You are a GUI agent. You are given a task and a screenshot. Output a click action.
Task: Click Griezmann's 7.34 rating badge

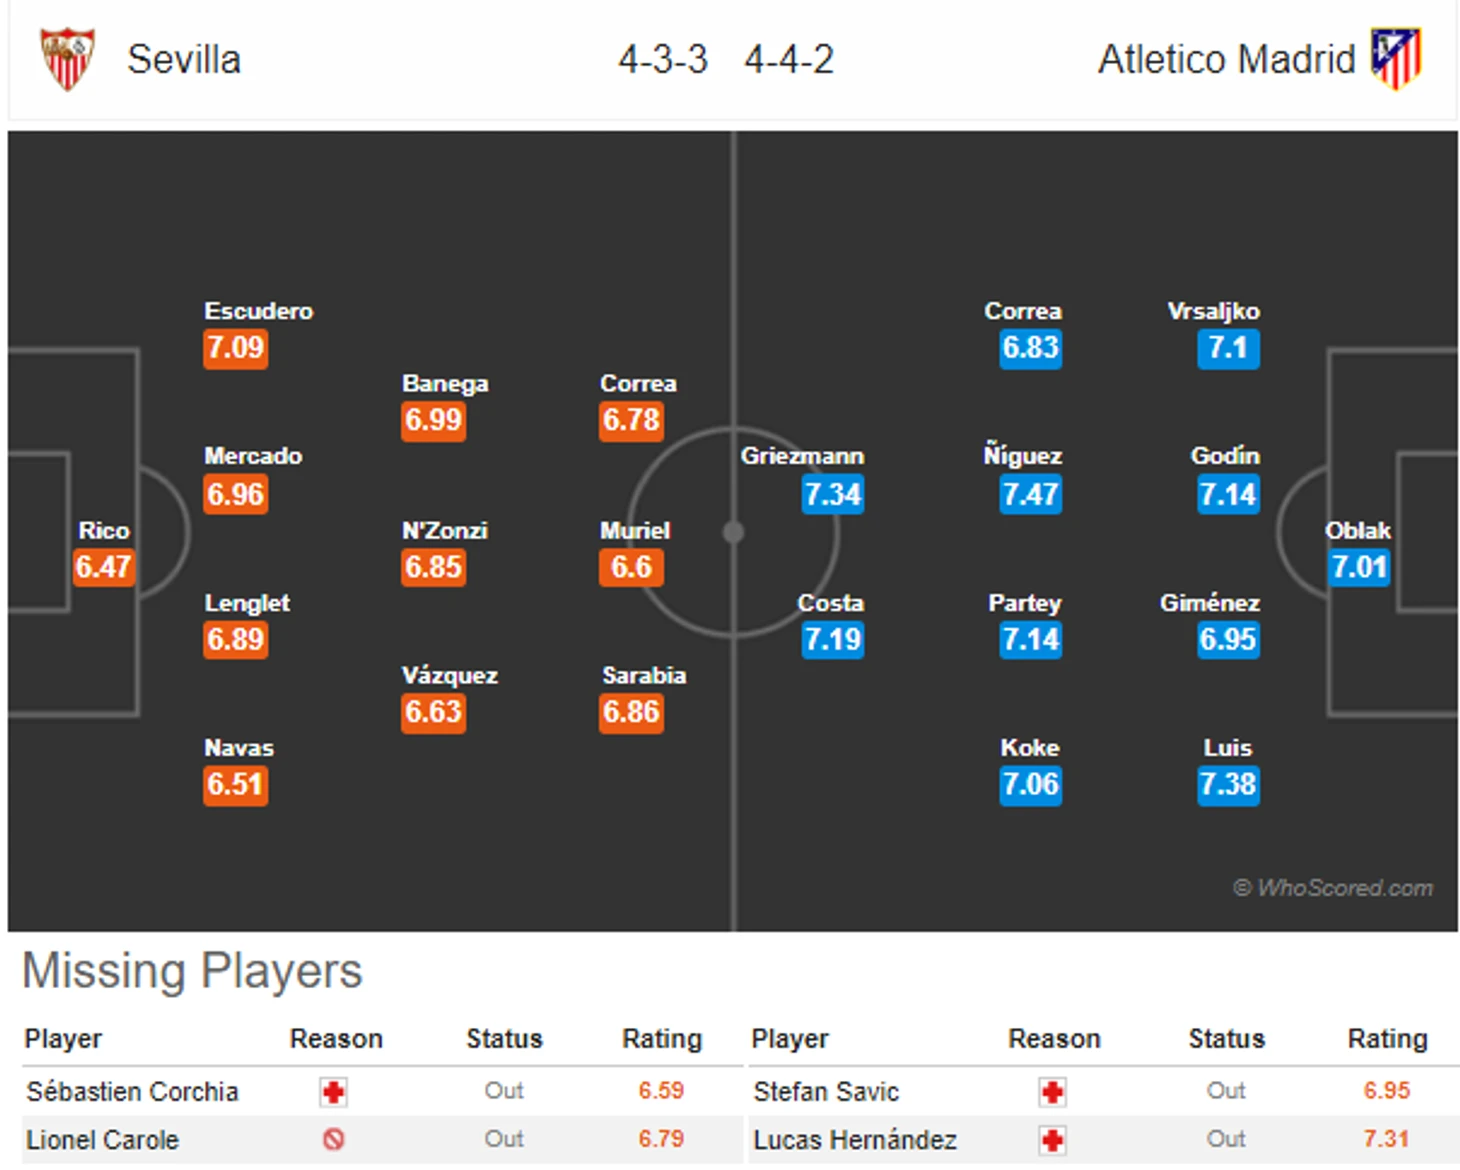pos(832,494)
